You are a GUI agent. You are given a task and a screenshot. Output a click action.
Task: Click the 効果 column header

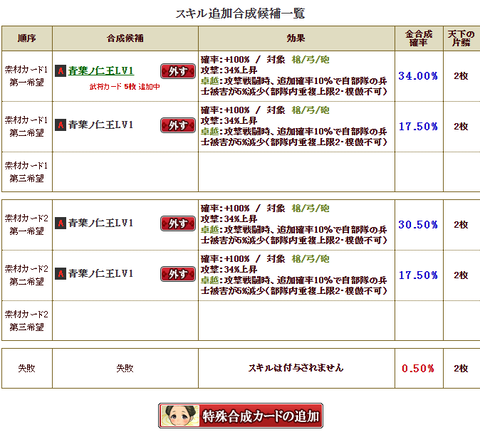tap(296, 38)
